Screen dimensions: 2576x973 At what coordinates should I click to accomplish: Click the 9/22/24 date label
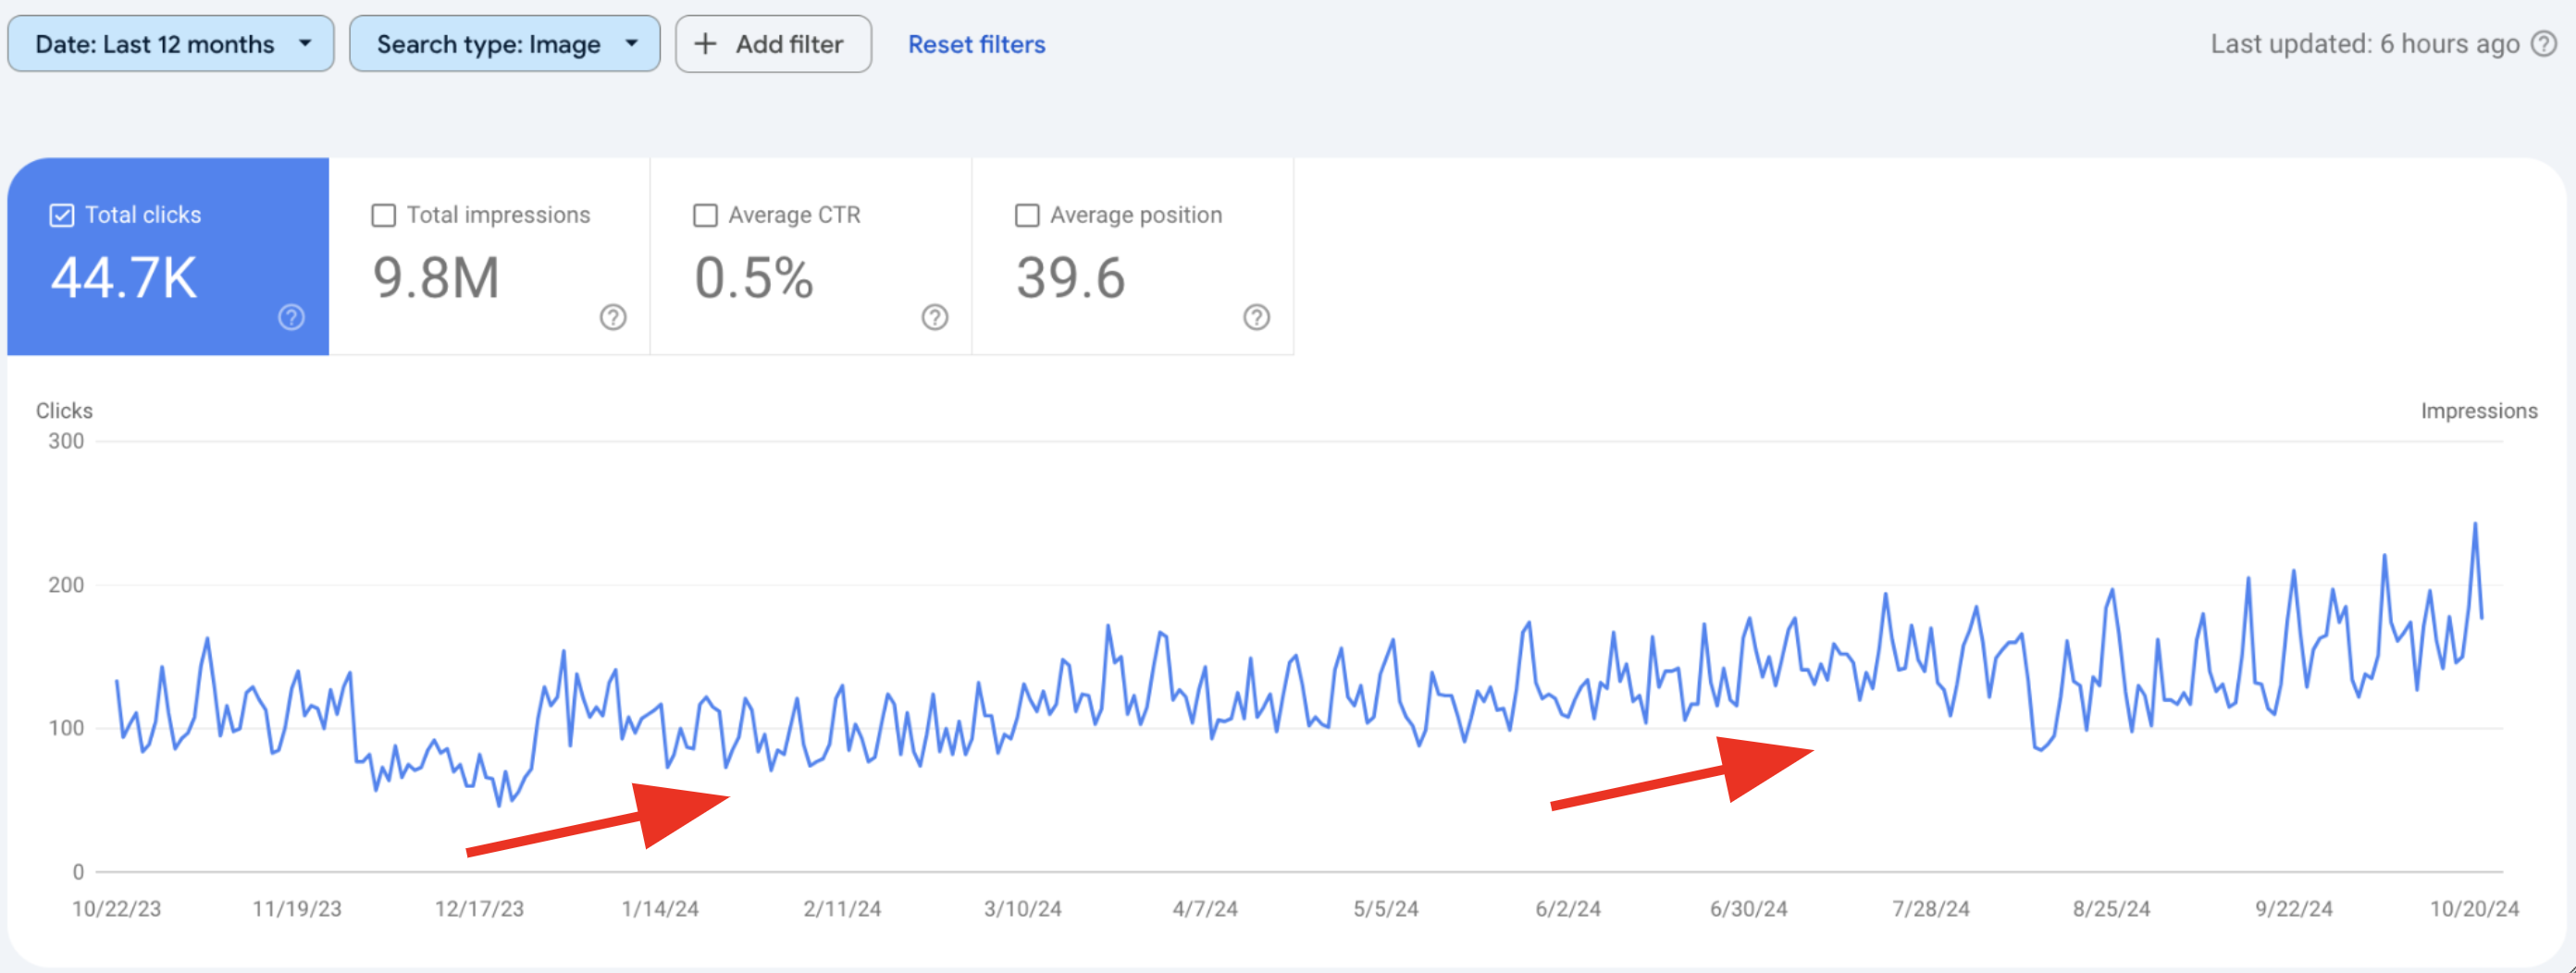pos(2294,909)
